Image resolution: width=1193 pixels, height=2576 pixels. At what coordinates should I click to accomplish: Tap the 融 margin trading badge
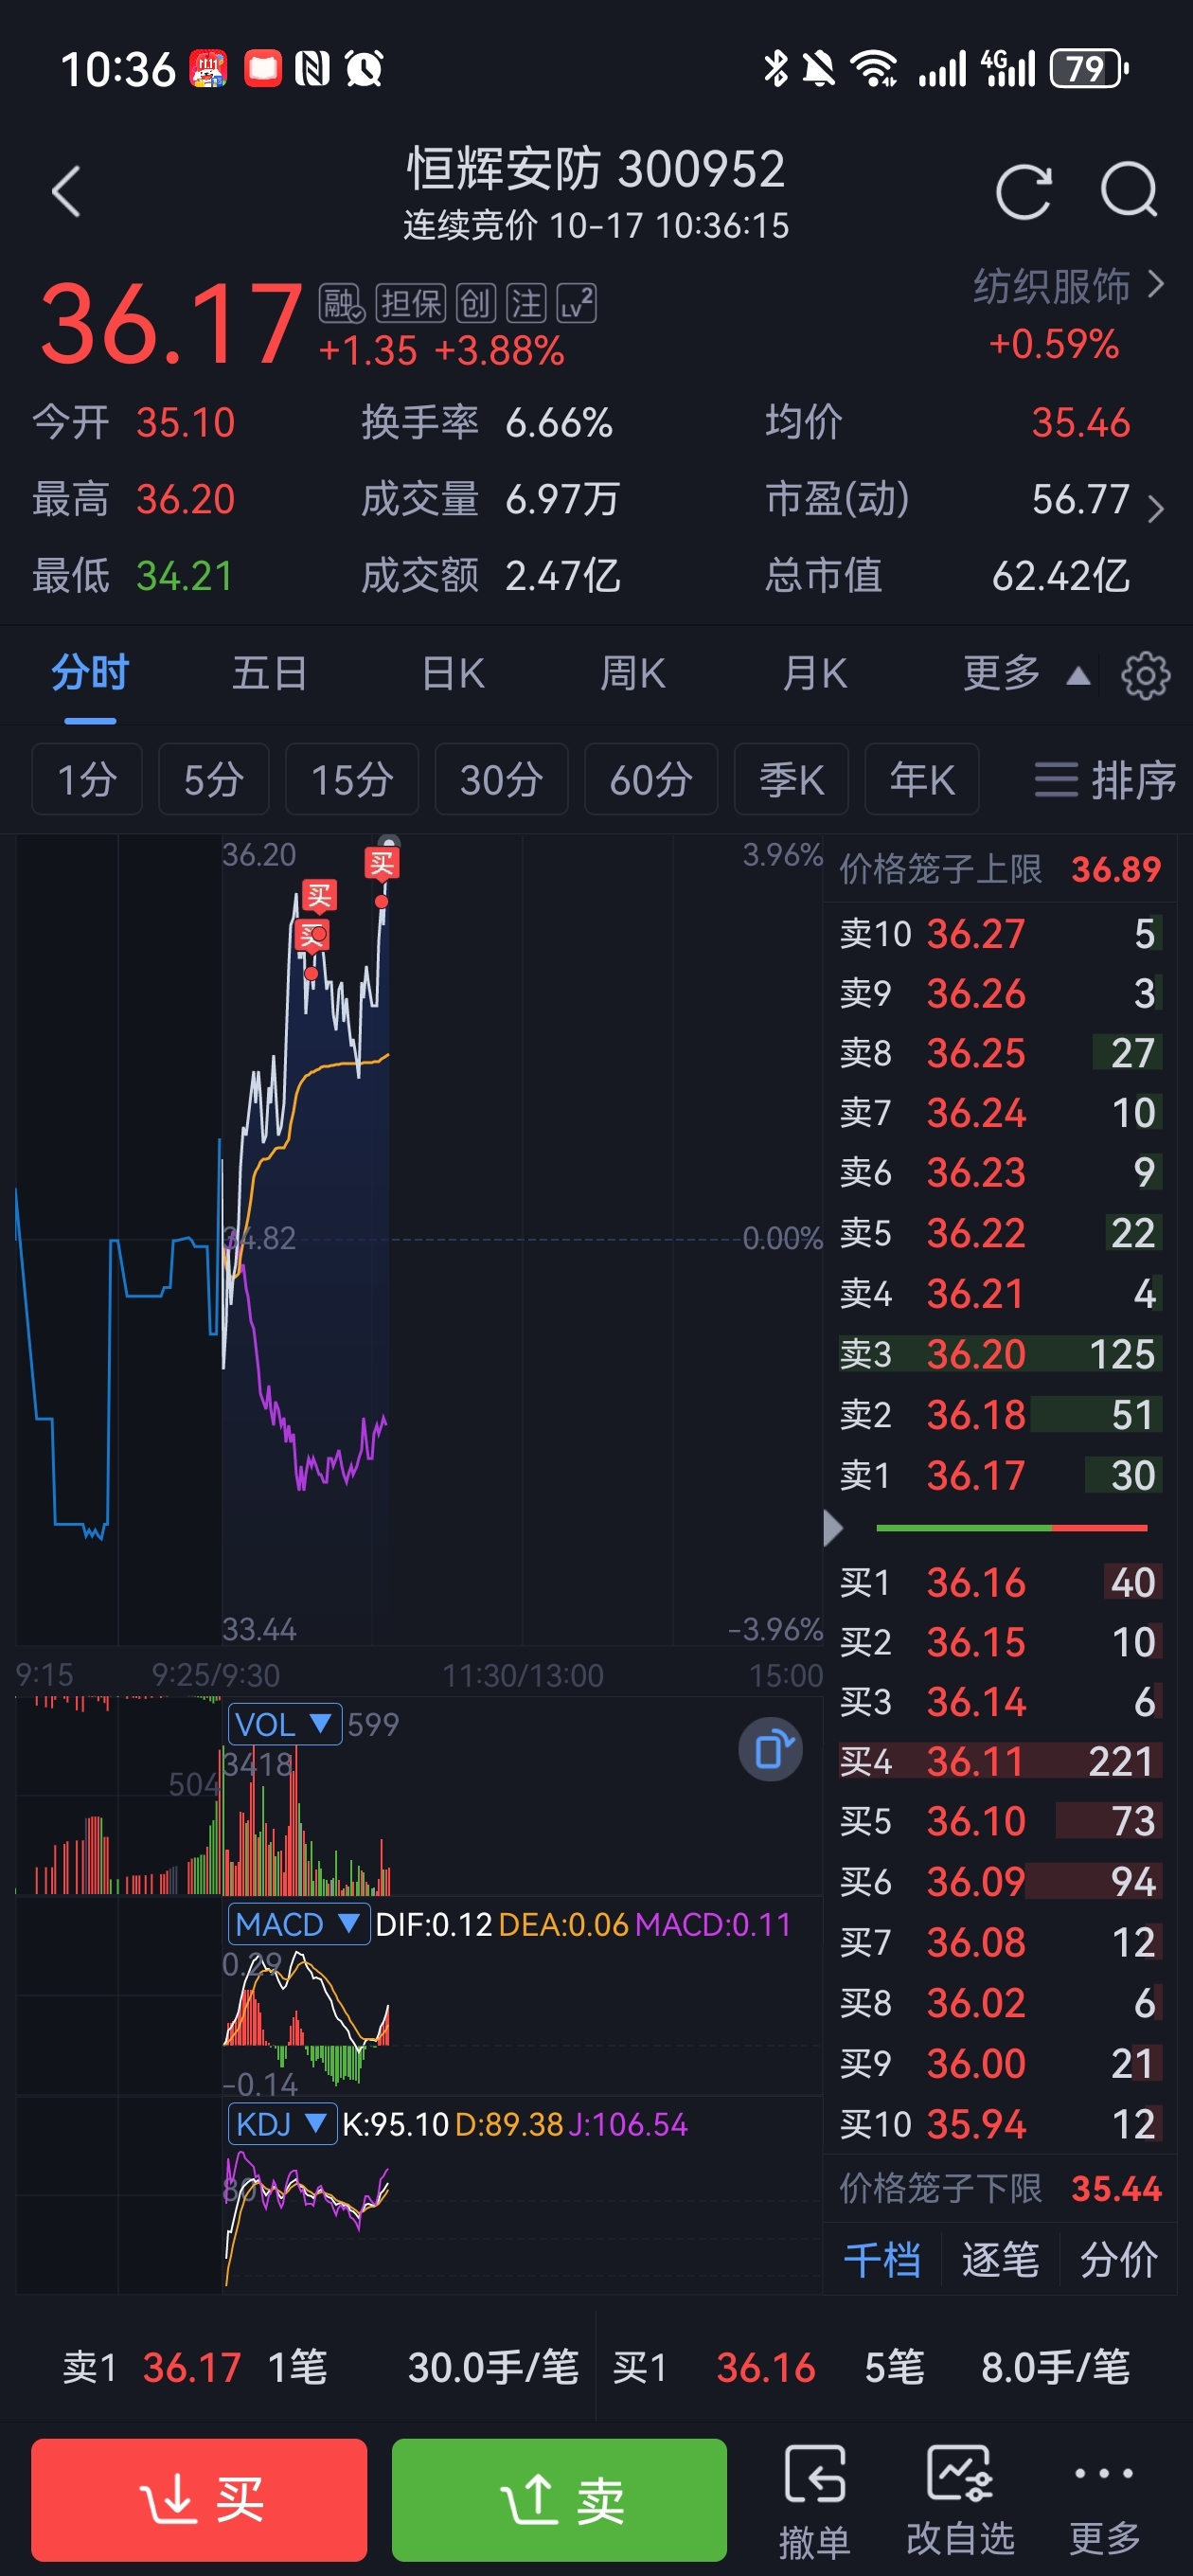(341, 303)
